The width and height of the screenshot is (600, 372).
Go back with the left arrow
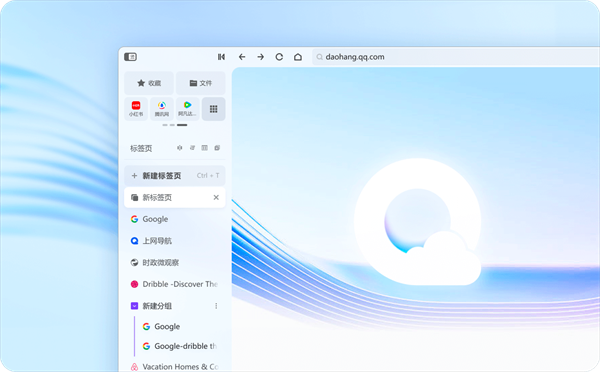click(242, 57)
